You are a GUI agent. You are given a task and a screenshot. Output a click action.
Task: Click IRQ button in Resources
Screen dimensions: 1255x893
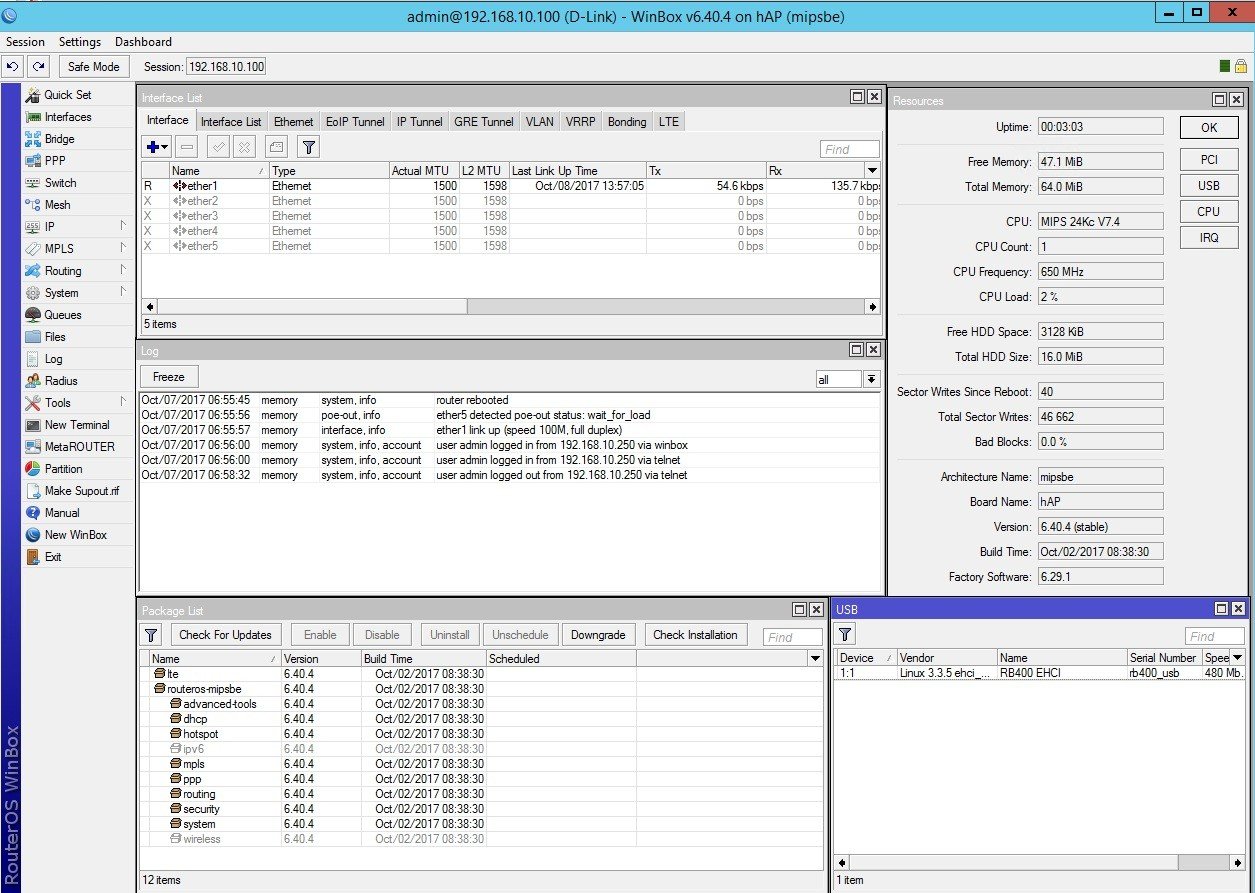(x=1209, y=238)
